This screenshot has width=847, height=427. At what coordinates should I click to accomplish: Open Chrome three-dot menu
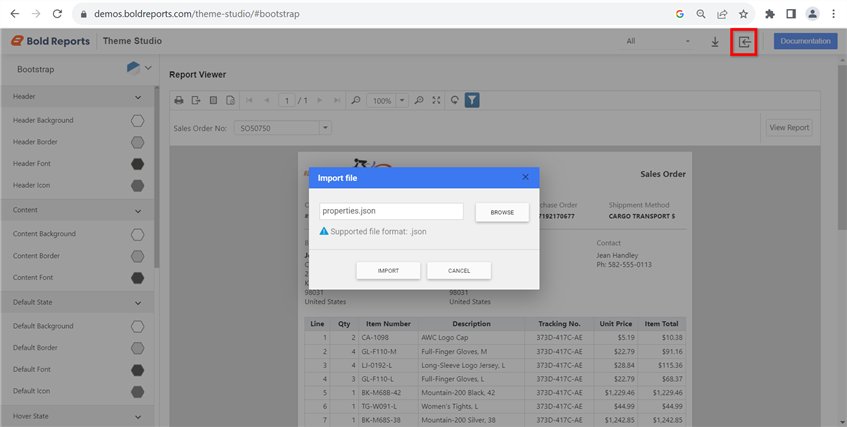coord(833,14)
